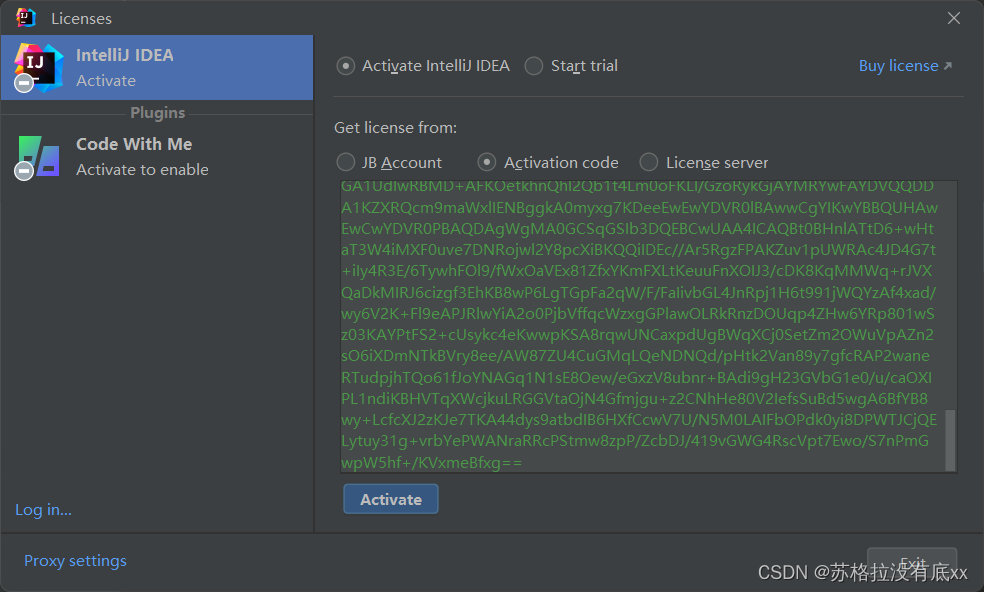This screenshot has width=984, height=592.
Task: Click the Code With Me plugin icon
Action: click(38, 157)
